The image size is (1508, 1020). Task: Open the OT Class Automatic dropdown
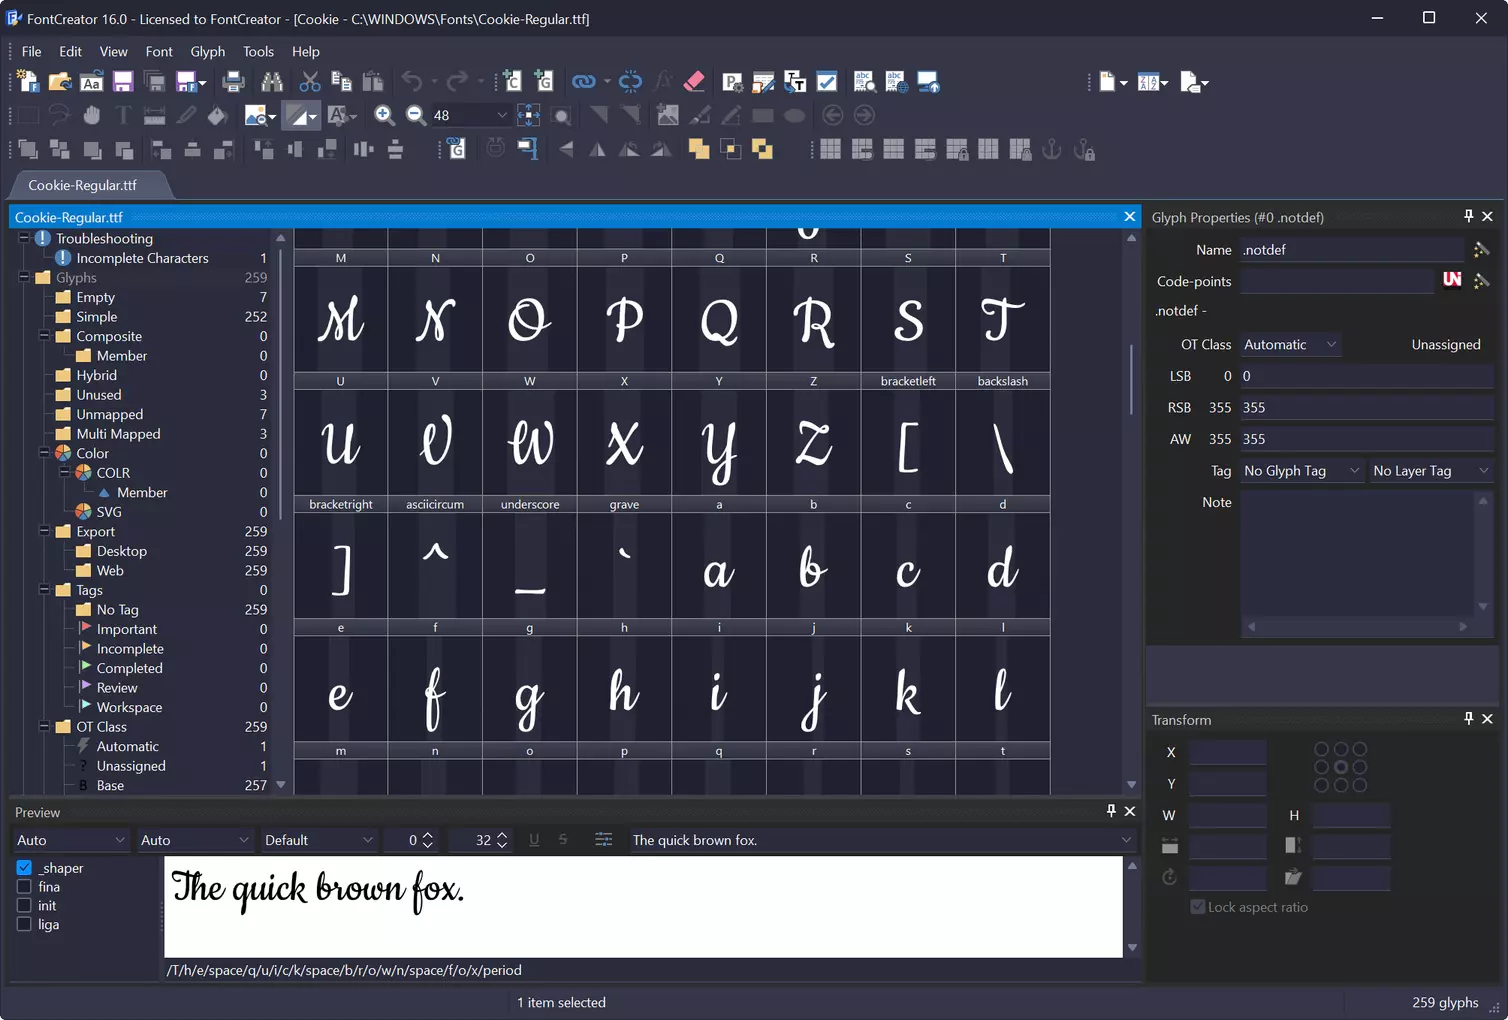point(1290,344)
